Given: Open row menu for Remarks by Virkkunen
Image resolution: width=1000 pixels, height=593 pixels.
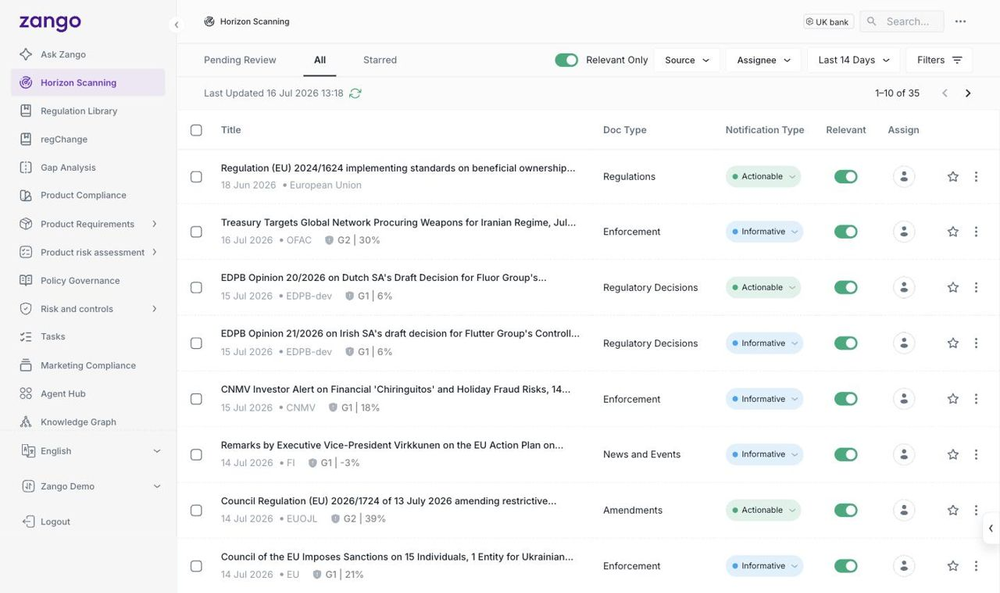Looking at the screenshot, I should (976, 454).
